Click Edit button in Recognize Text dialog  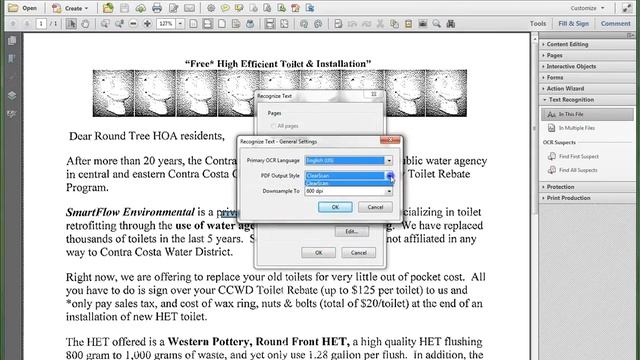351,231
